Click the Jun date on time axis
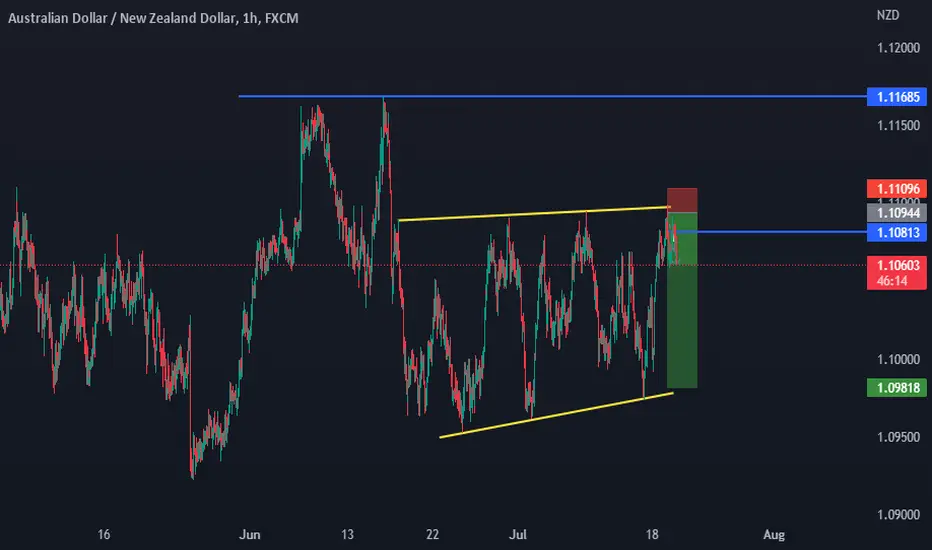The height and width of the screenshot is (550, 932). (x=250, y=535)
